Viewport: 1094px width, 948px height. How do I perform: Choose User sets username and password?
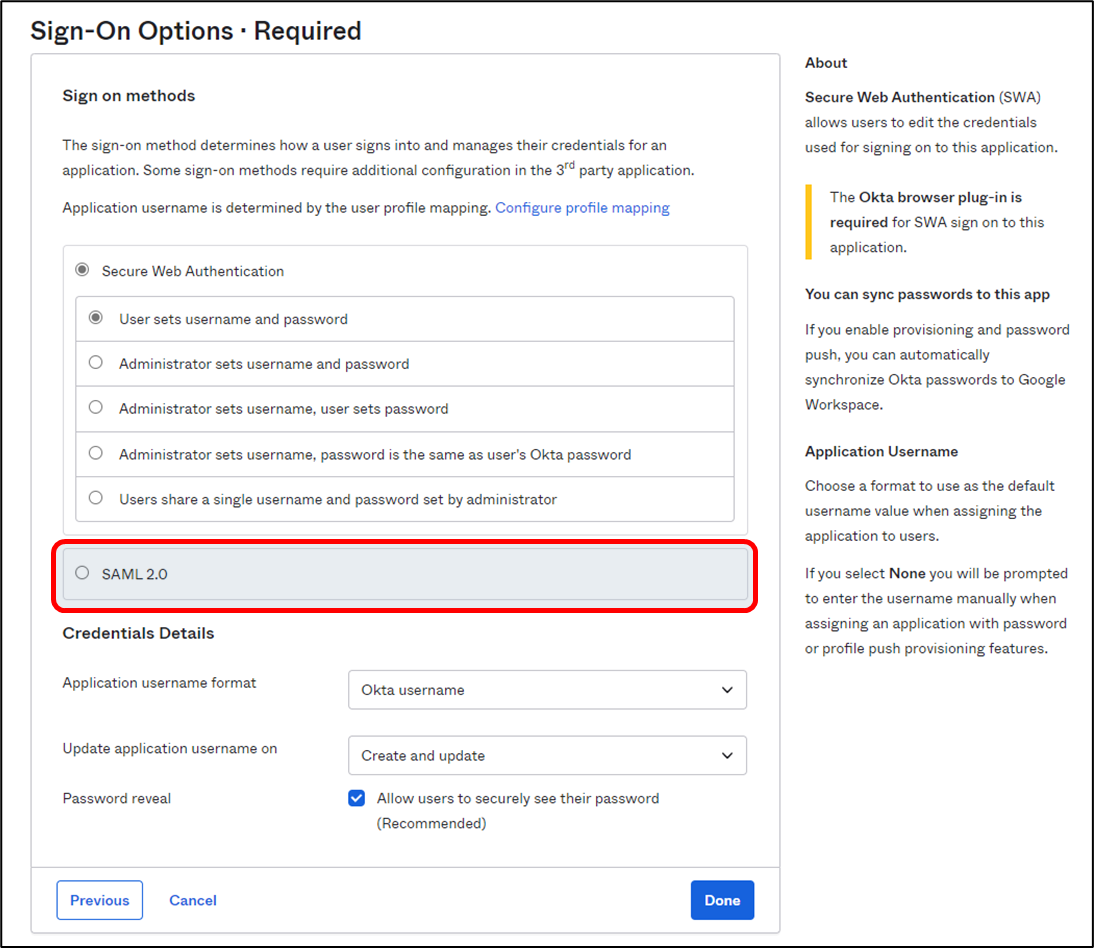click(96, 318)
